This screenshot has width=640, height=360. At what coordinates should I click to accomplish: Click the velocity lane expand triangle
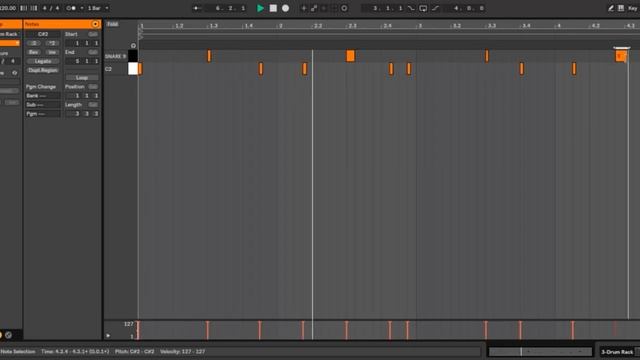pyautogui.click(x=108, y=336)
